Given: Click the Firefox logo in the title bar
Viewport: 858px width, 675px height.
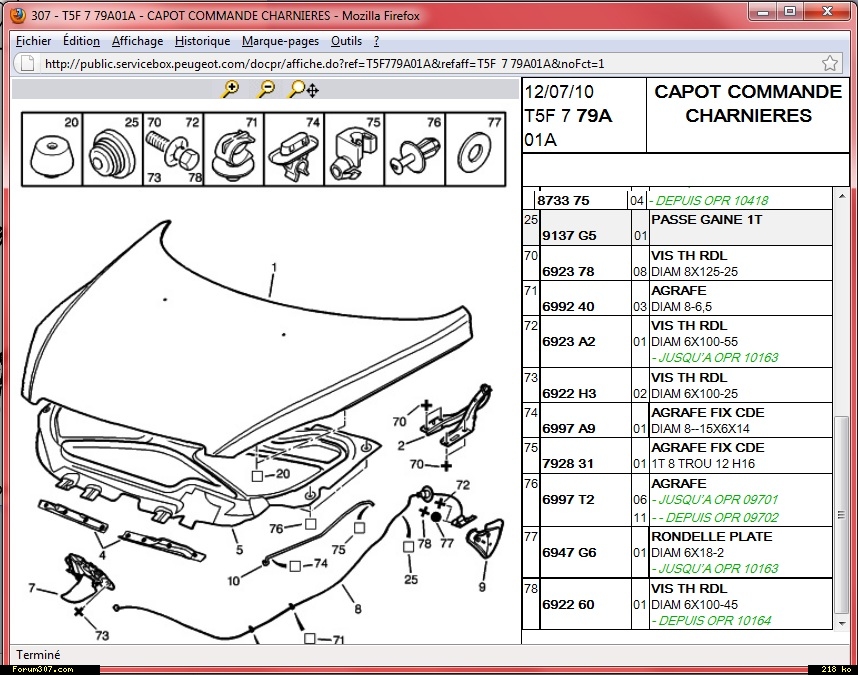Looking at the screenshot, I should (18, 15).
